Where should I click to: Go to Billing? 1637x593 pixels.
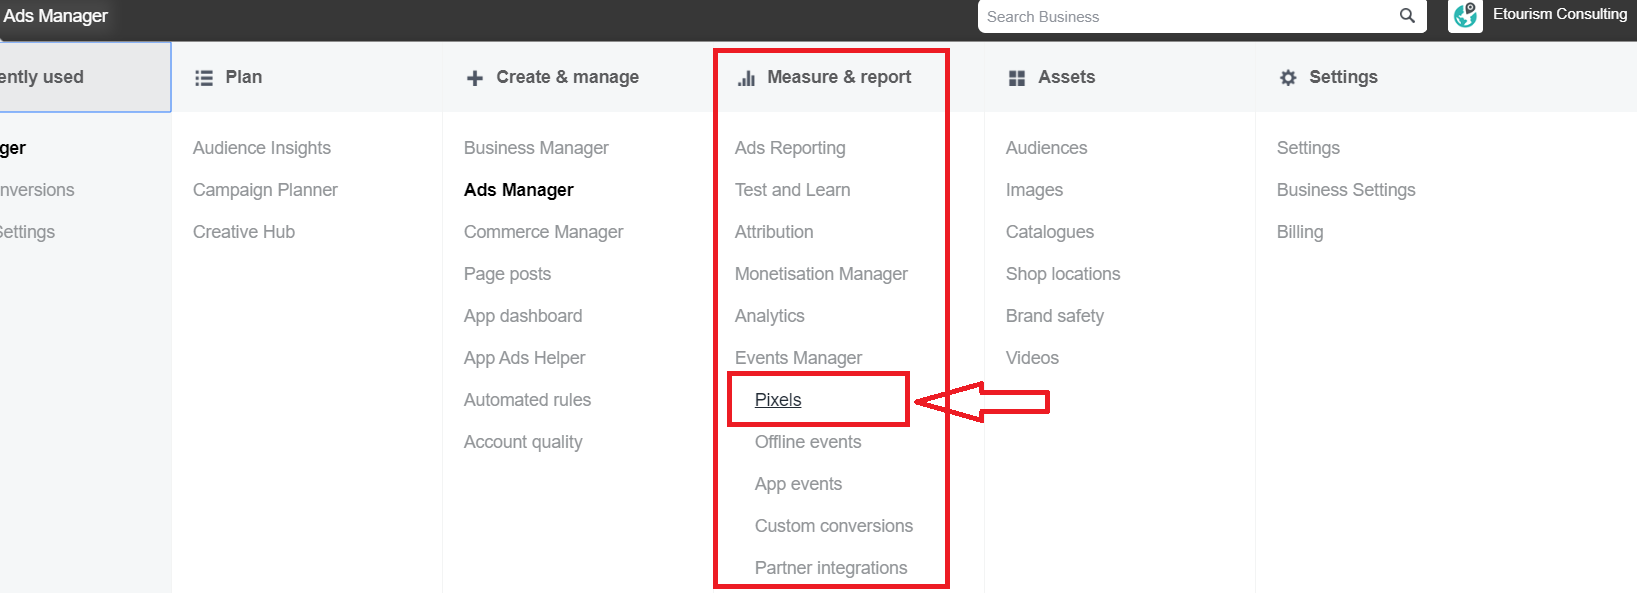coord(1300,232)
